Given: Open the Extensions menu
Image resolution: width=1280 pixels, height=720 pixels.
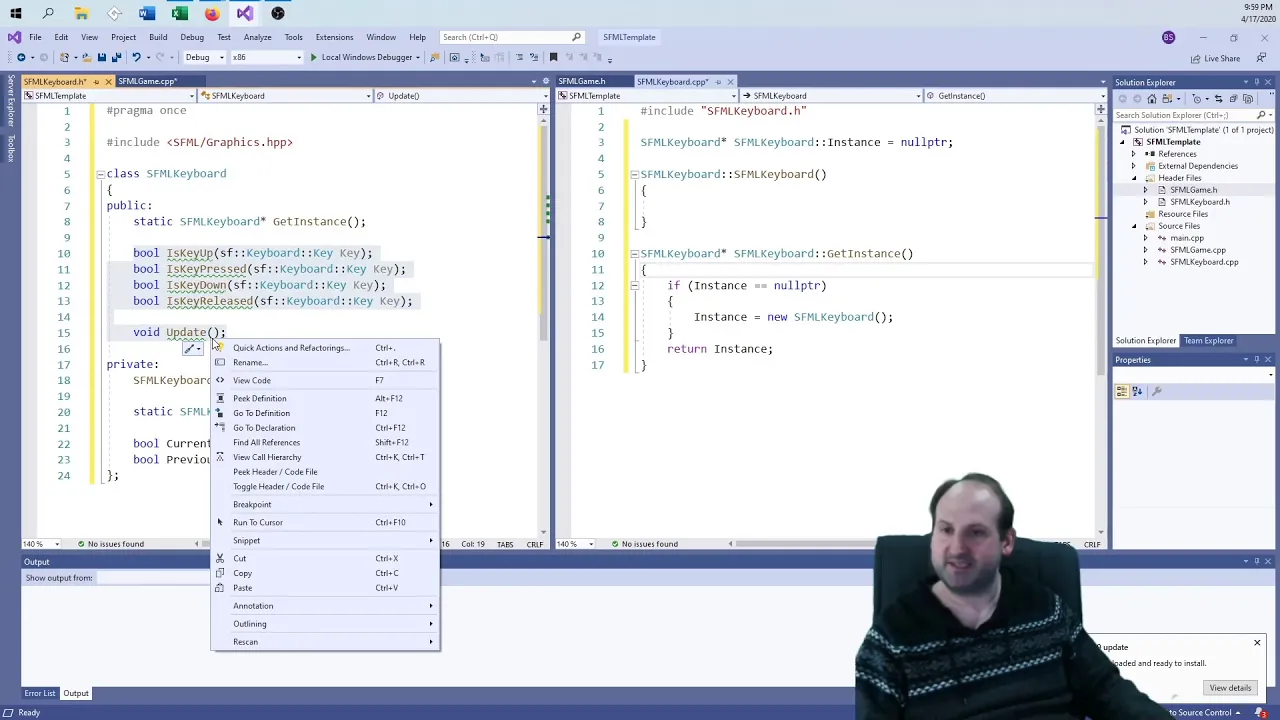Looking at the screenshot, I should tap(334, 37).
